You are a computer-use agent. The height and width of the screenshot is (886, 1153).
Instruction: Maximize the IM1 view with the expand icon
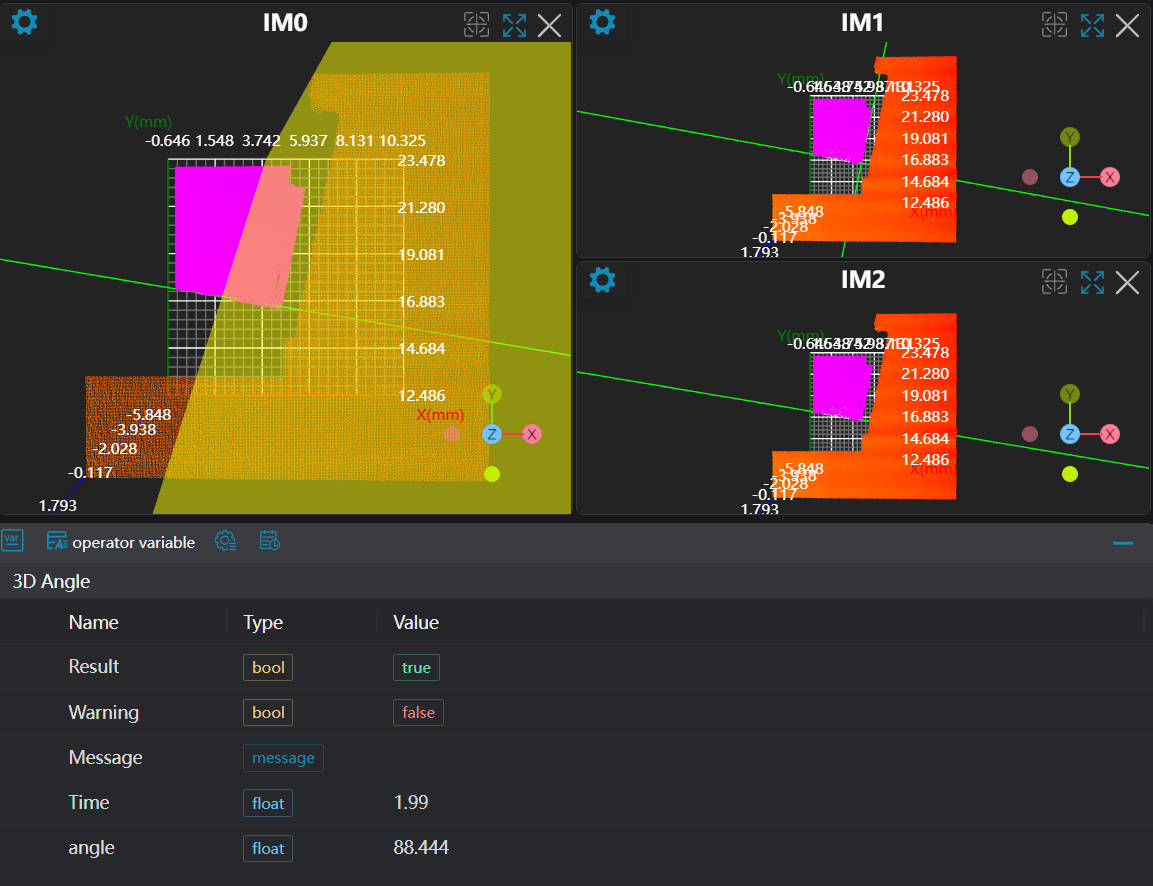coord(1092,25)
